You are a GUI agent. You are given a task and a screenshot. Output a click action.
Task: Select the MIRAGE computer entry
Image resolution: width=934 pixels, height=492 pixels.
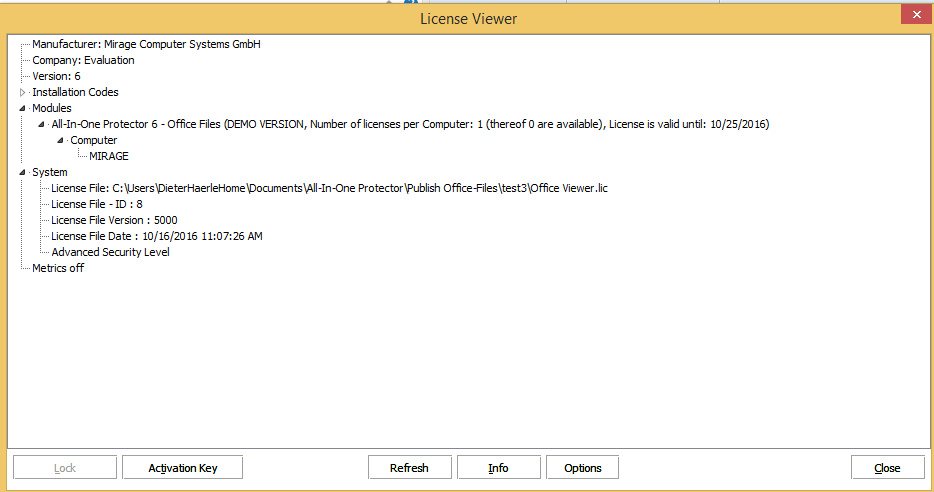point(108,157)
